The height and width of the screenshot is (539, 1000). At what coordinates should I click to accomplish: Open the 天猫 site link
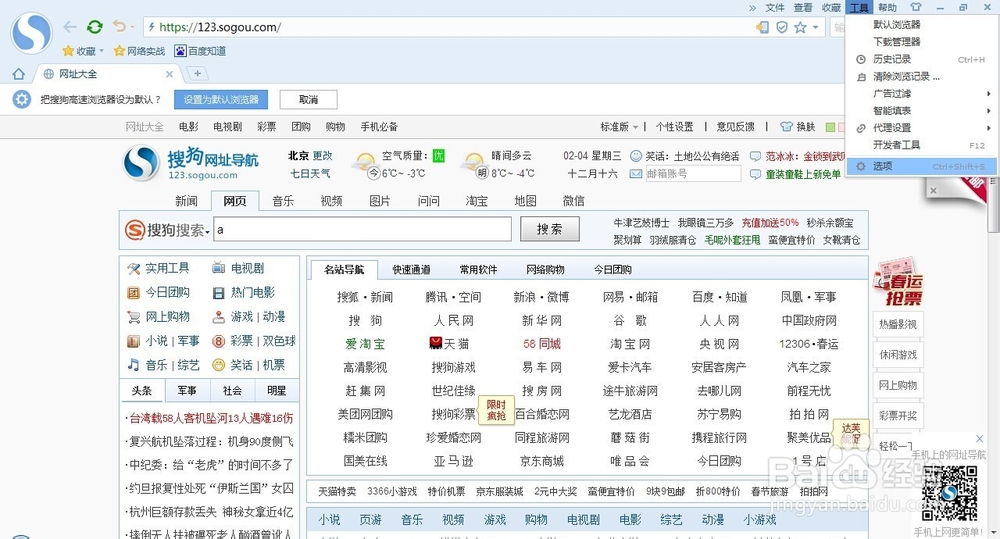[x=450, y=344]
